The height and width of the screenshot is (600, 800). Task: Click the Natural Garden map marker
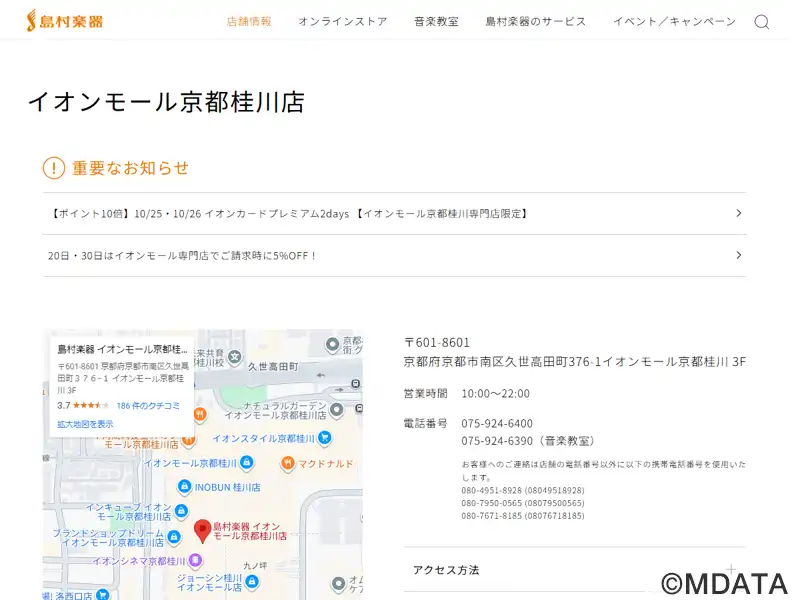coord(337,409)
